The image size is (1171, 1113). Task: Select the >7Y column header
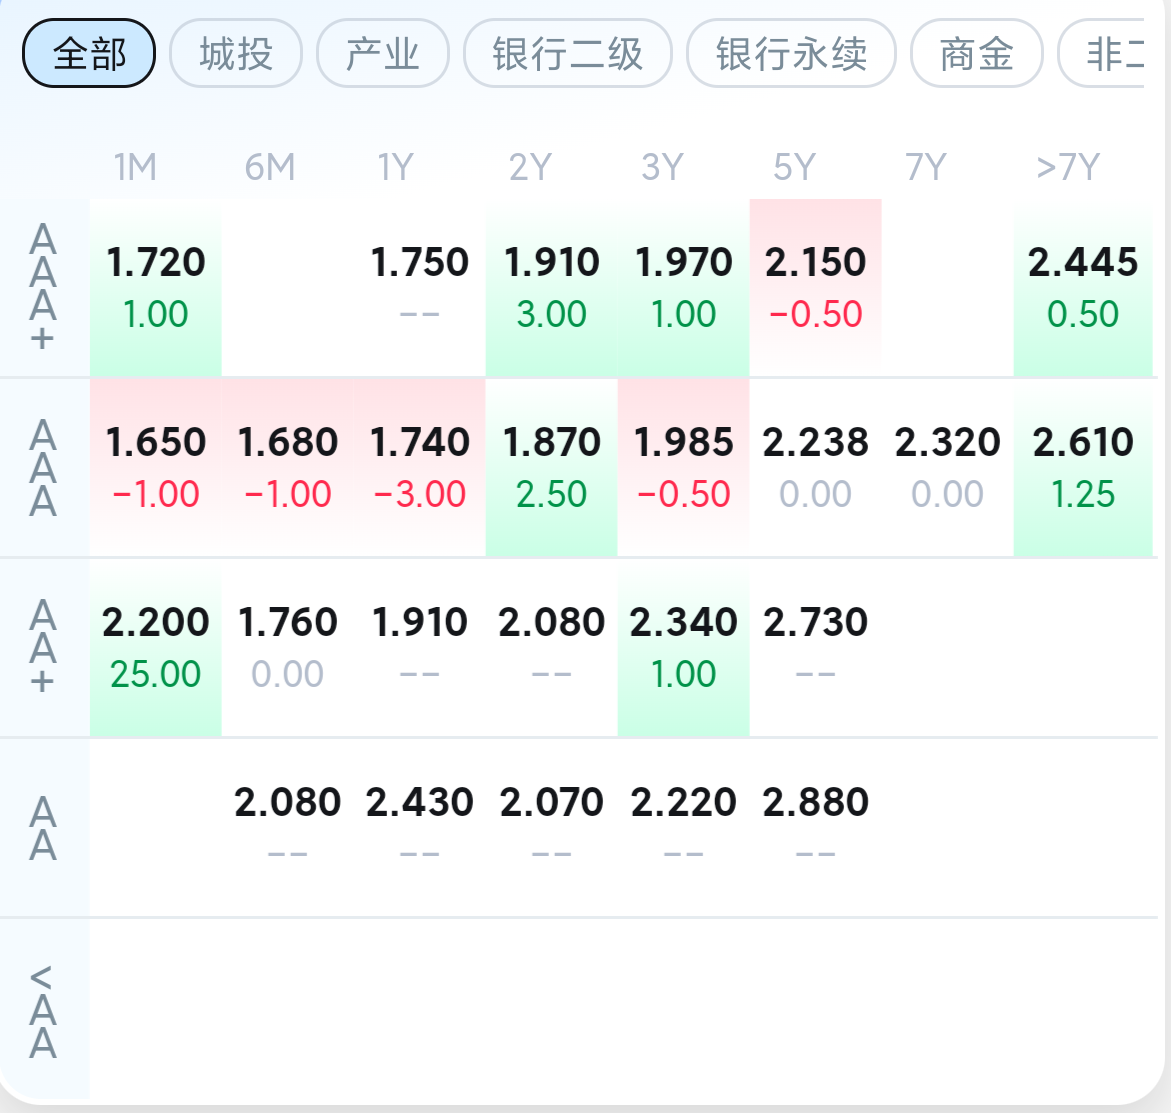tap(1068, 167)
